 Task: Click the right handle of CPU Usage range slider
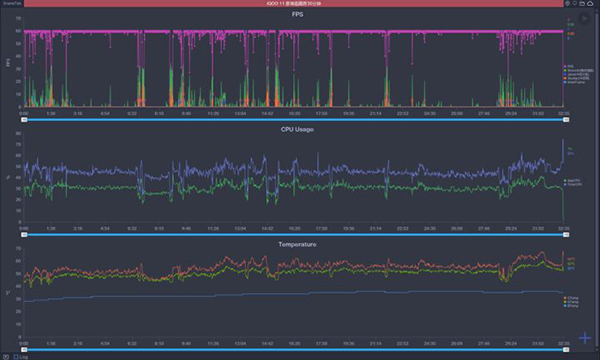tap(566, 235)
